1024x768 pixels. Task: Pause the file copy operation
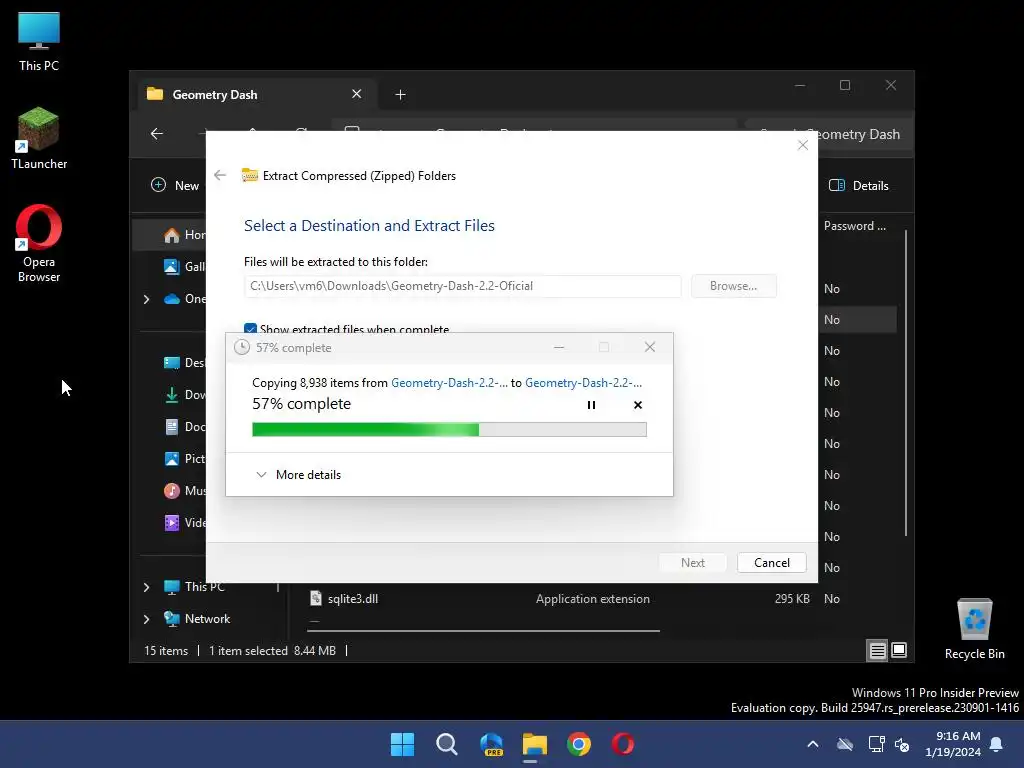[x=591, y=405]
